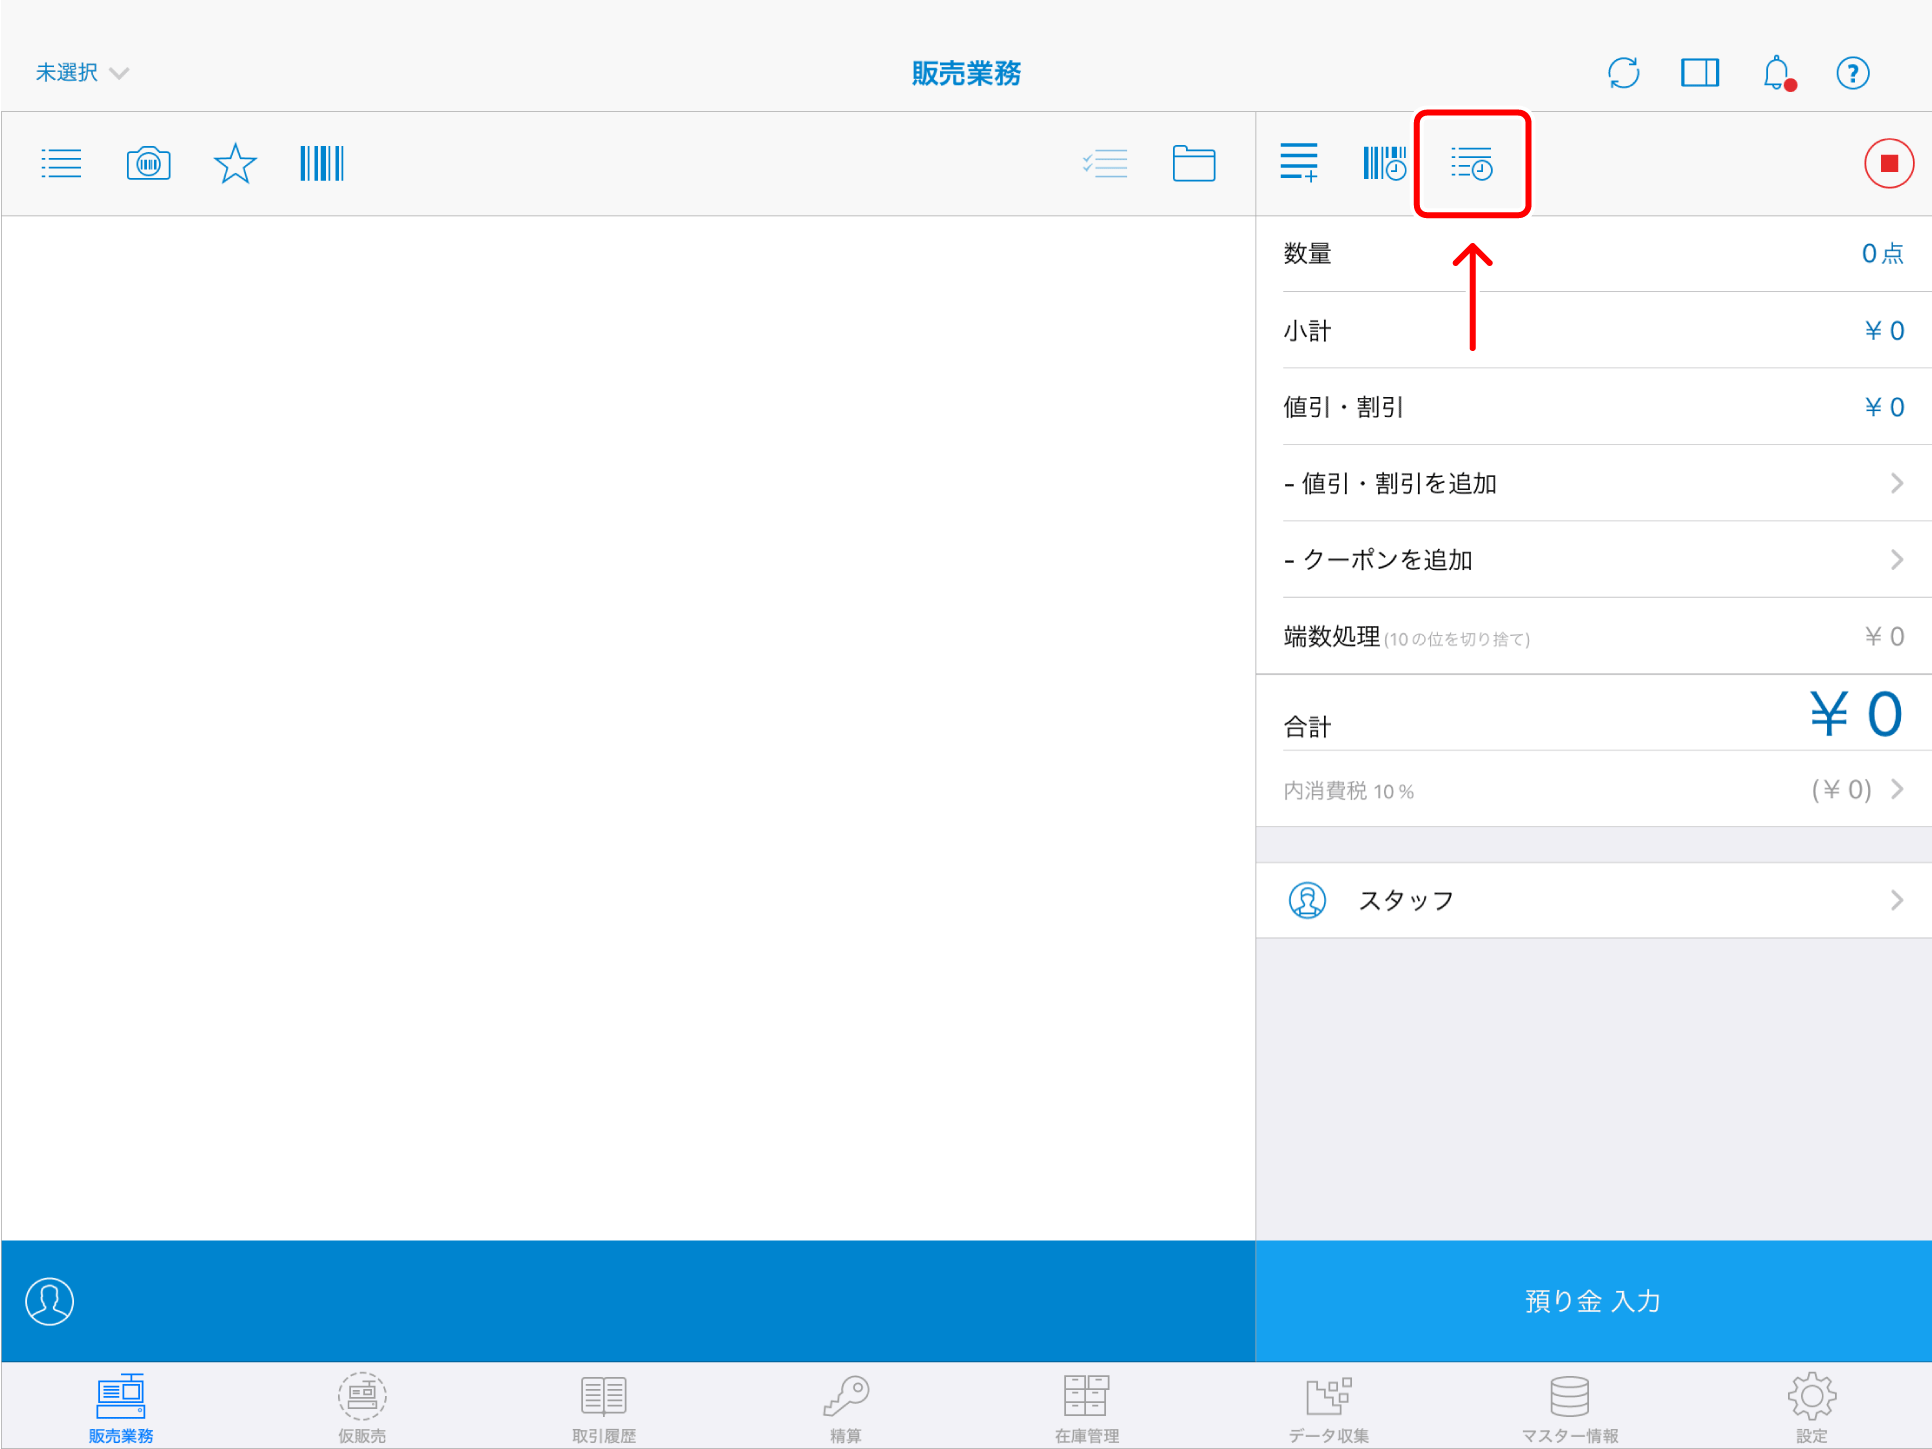Image resolution: width=1932 pixels, height=1449 pixels.
Task: Expand クーポンを追加 row
Action: pos(1592,560)
